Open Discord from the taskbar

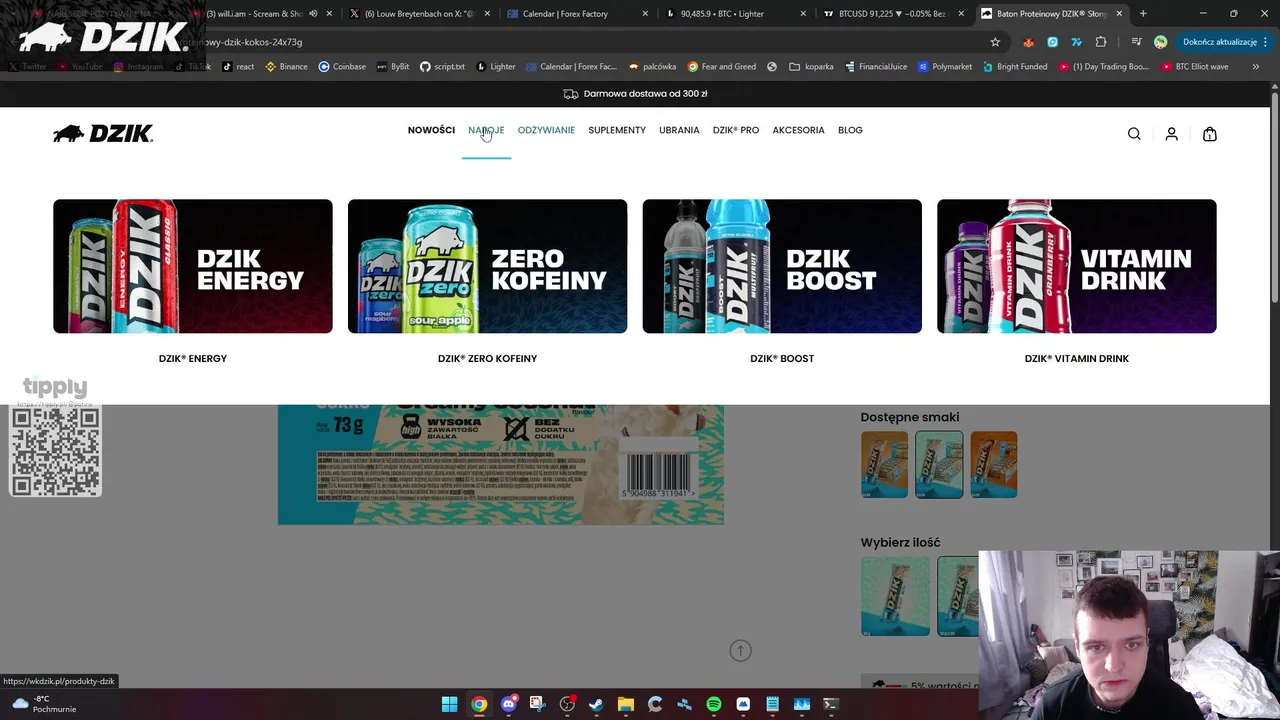pos(508,704)
